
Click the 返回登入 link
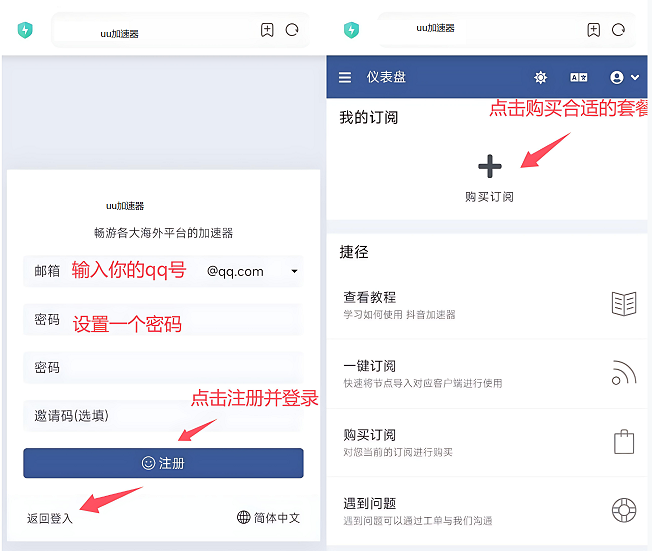pyautogui.click(x=49, y=519)
